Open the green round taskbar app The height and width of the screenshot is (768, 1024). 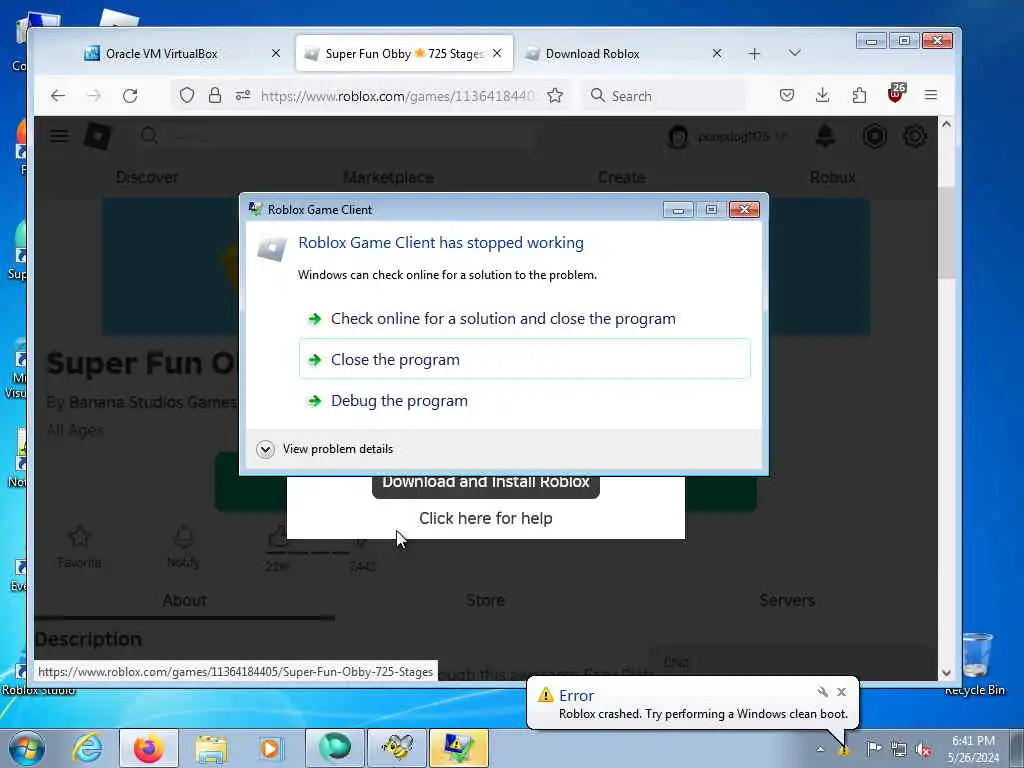[x=335, y=748]
